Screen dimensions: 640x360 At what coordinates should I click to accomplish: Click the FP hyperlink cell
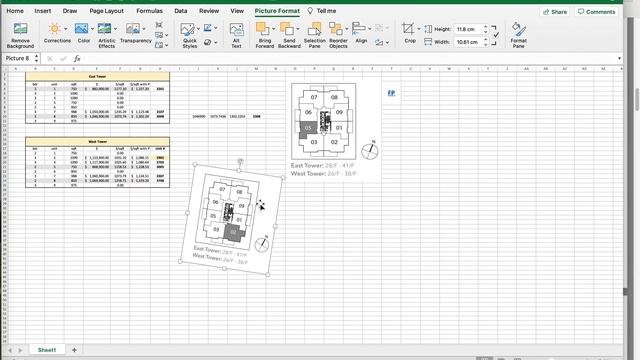point(391,93)
